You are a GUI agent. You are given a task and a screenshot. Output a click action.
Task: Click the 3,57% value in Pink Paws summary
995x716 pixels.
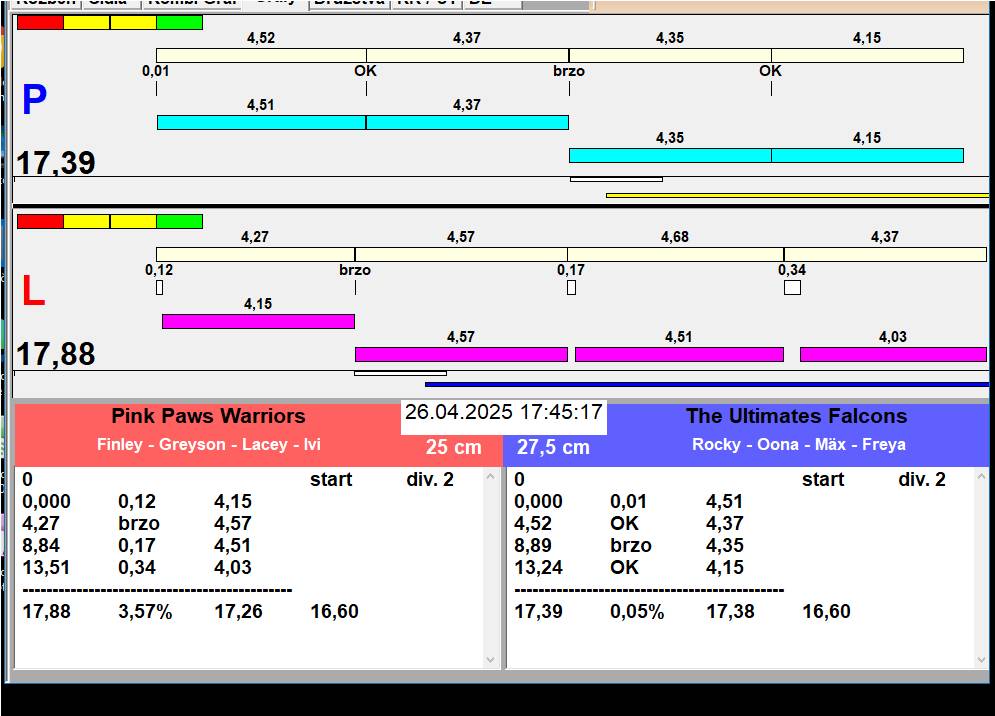point(145,611)
